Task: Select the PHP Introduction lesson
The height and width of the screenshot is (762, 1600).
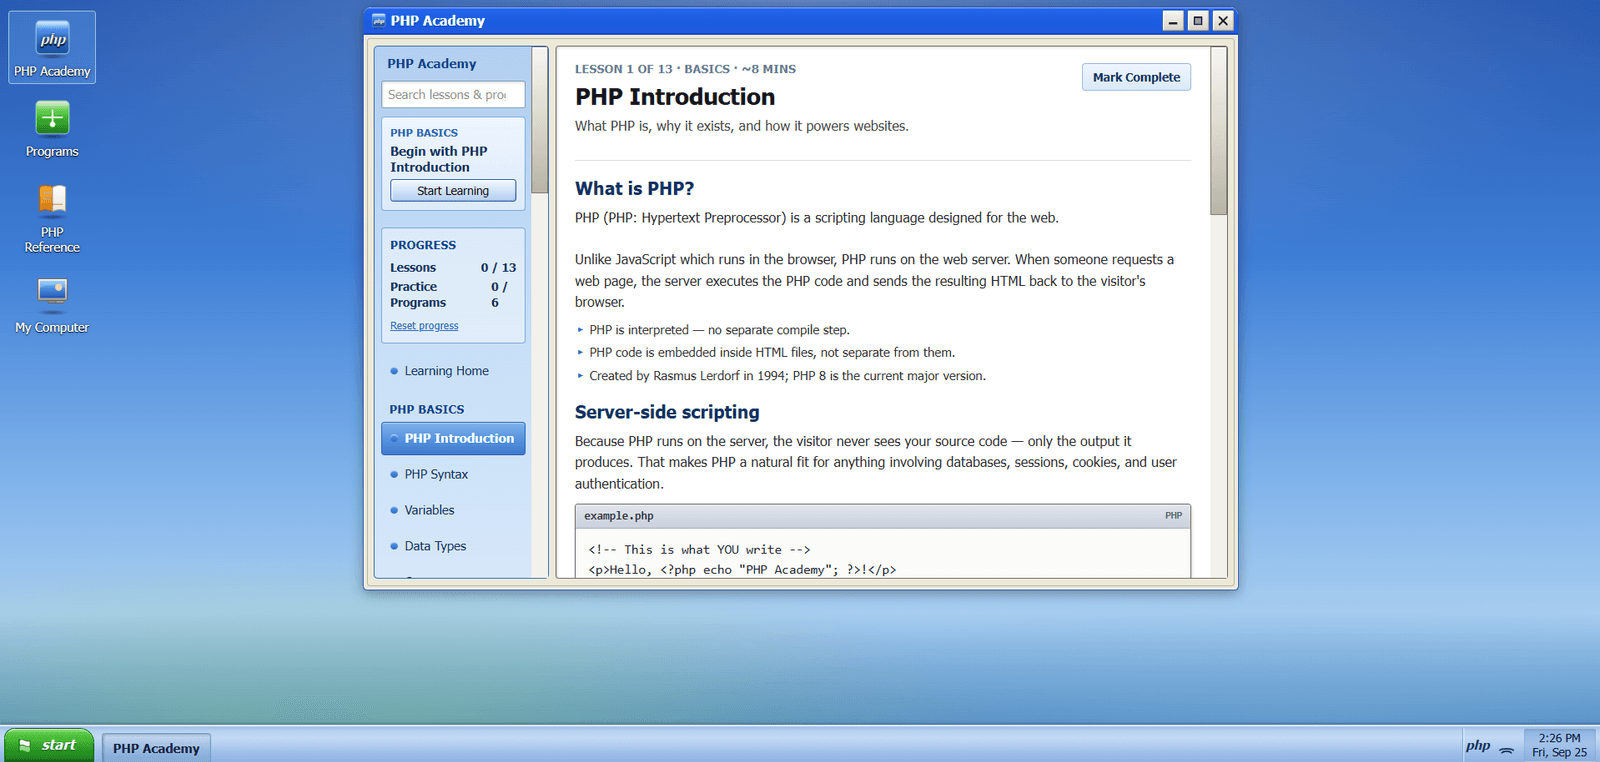Action: [x=453, y=438]
